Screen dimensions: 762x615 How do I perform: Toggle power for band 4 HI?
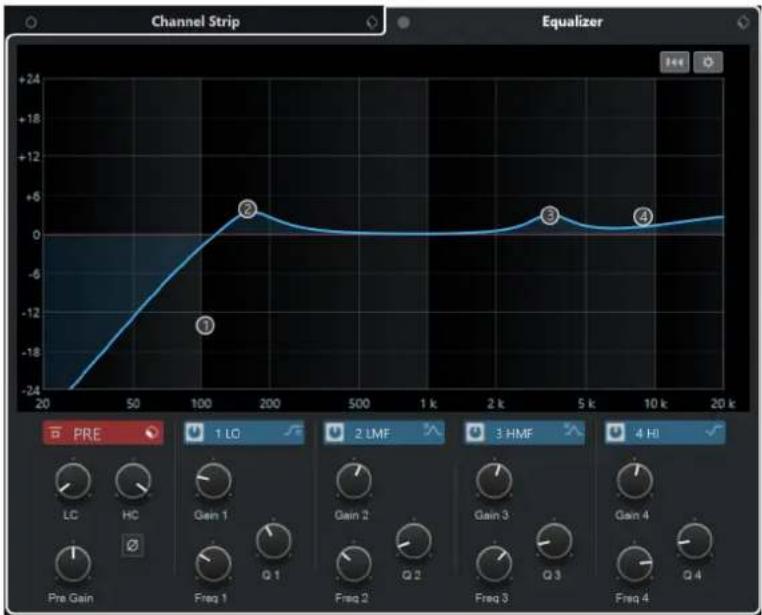615,432
